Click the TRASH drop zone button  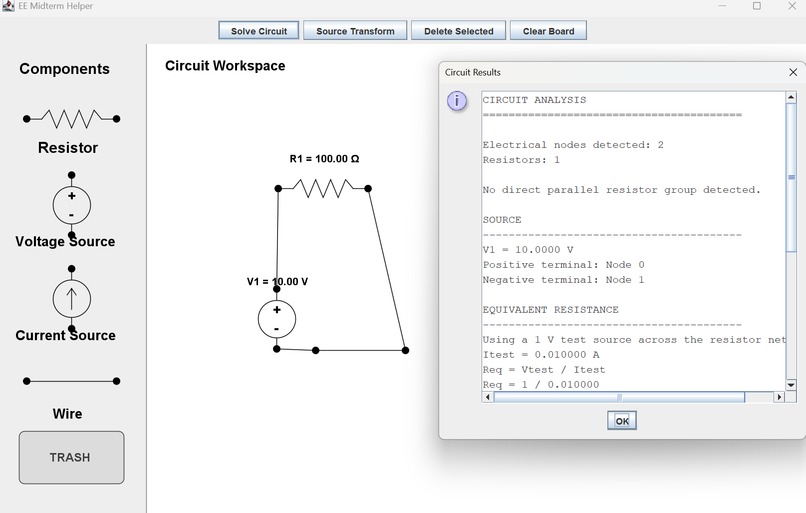coord(71,457)
